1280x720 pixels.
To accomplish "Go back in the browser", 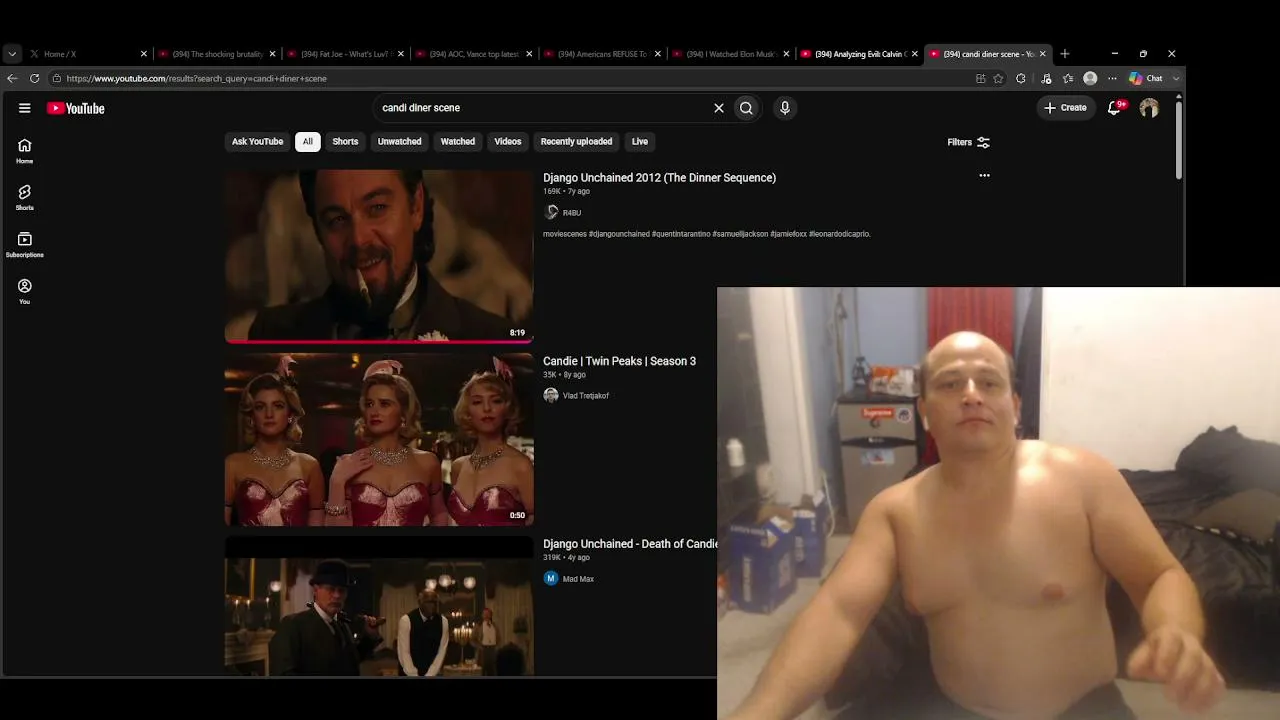I will coord(12,78).
